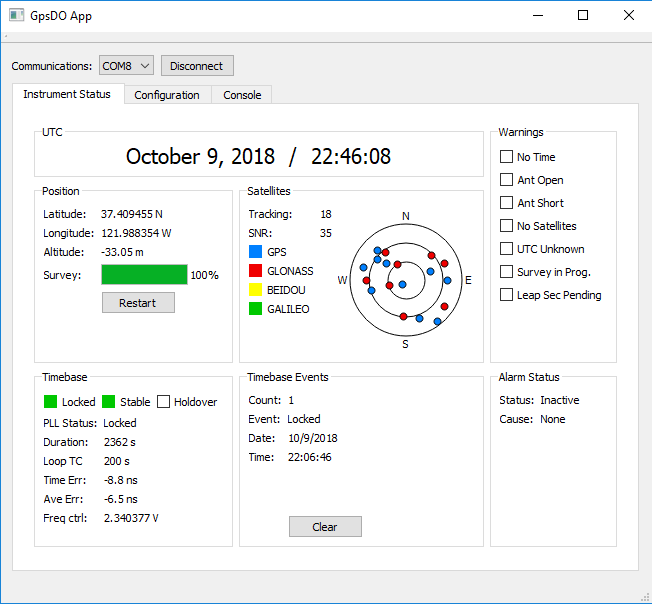Click the event date 10/9/2018

click(313, 438)
